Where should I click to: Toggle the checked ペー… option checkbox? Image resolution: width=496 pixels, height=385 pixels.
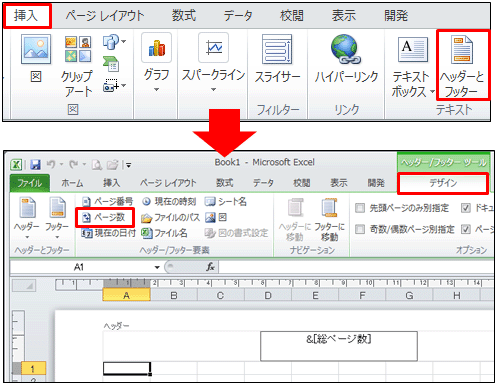pos(466,229)
